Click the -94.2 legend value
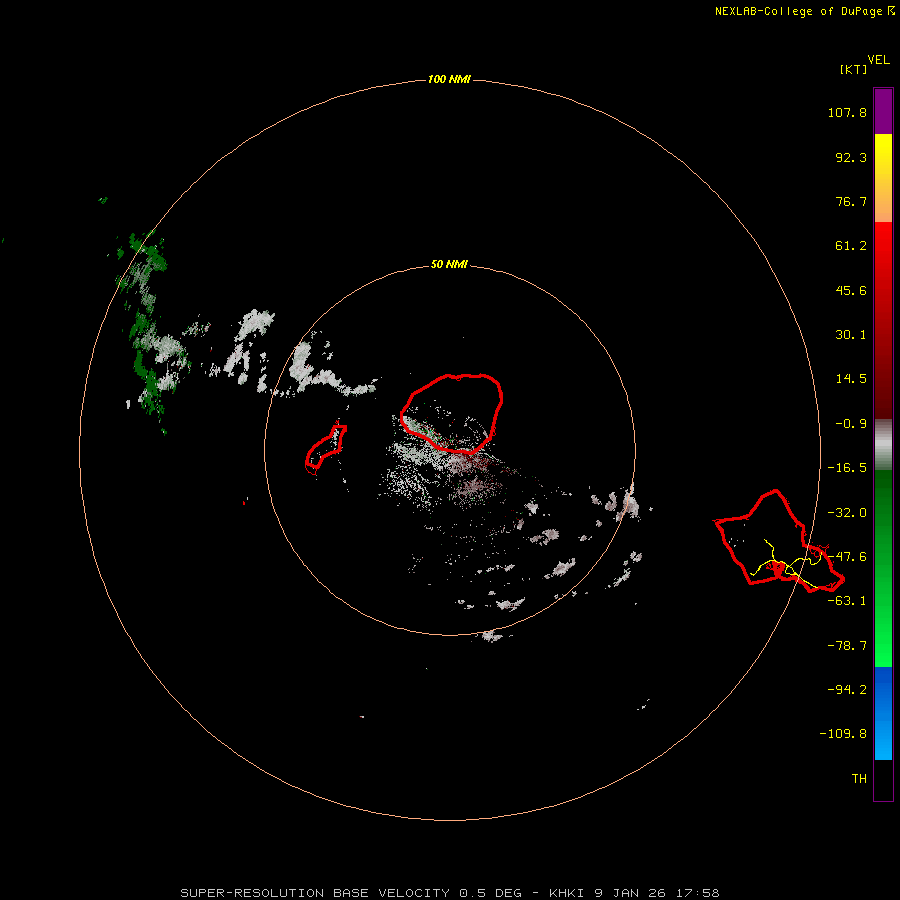Viewport: 900px width, 900px height. pos(847,689)
